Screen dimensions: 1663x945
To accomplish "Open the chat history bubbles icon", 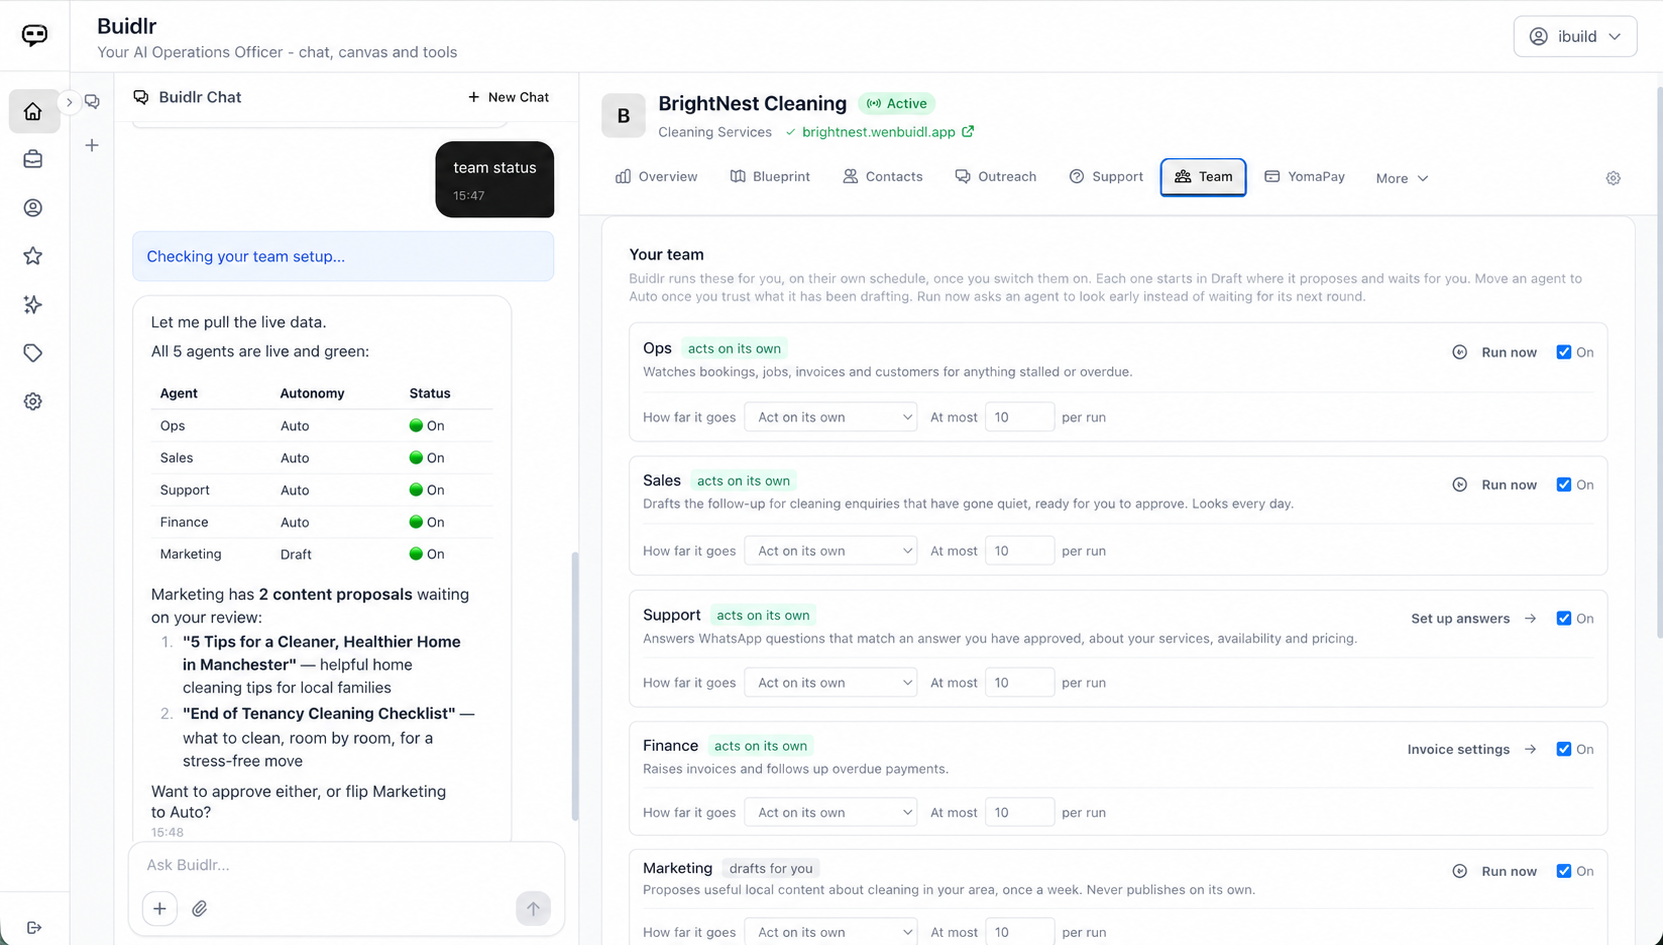I will click(92, 101).
